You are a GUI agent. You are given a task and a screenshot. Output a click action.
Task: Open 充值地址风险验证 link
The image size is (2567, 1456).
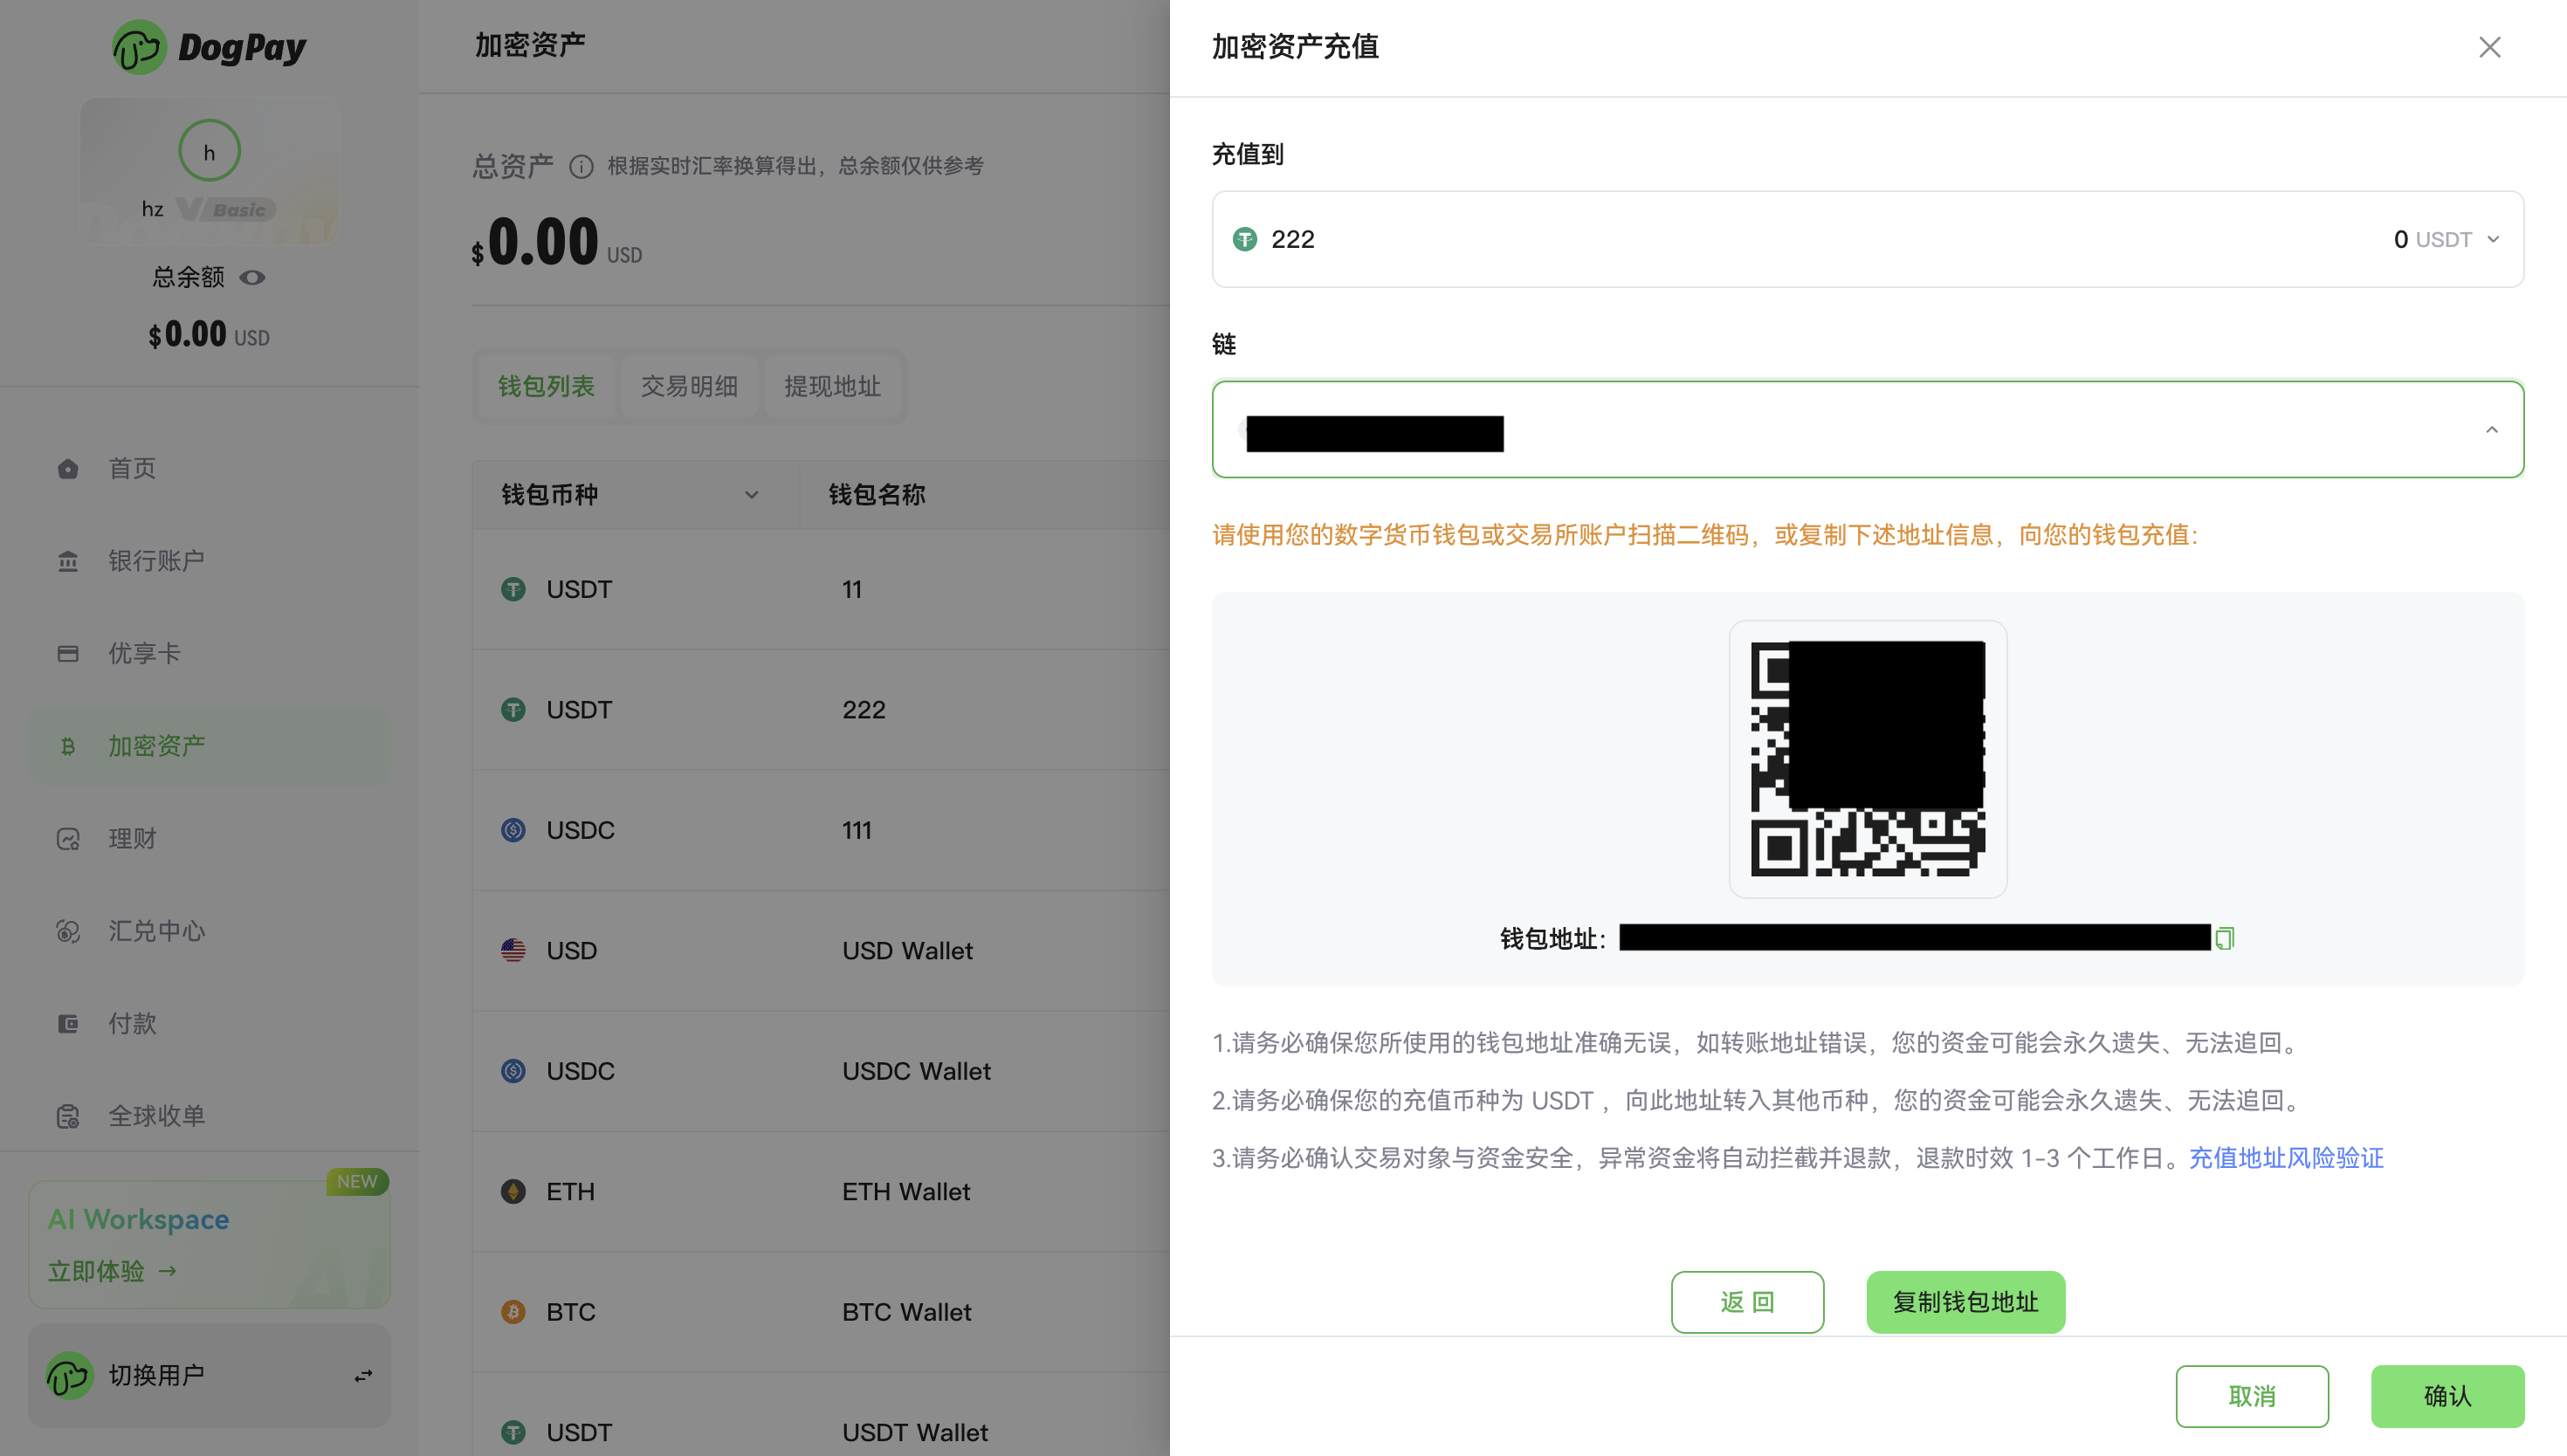click(2286, 1158)
